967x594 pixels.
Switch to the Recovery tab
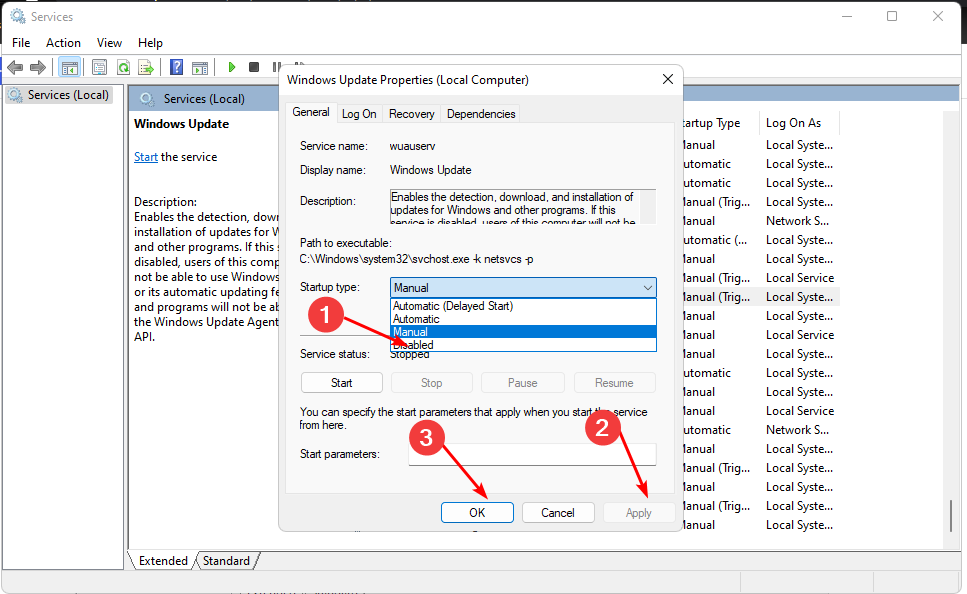tap(411, 114)
